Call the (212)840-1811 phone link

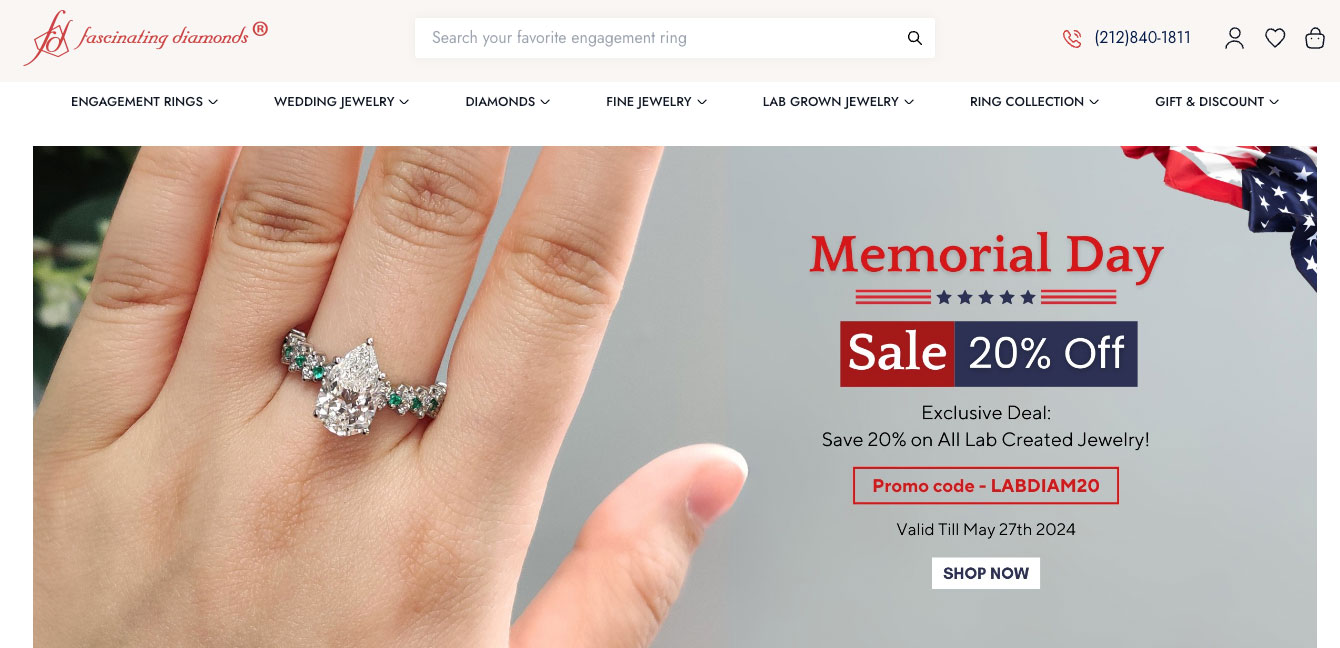tap(1142, 38)
